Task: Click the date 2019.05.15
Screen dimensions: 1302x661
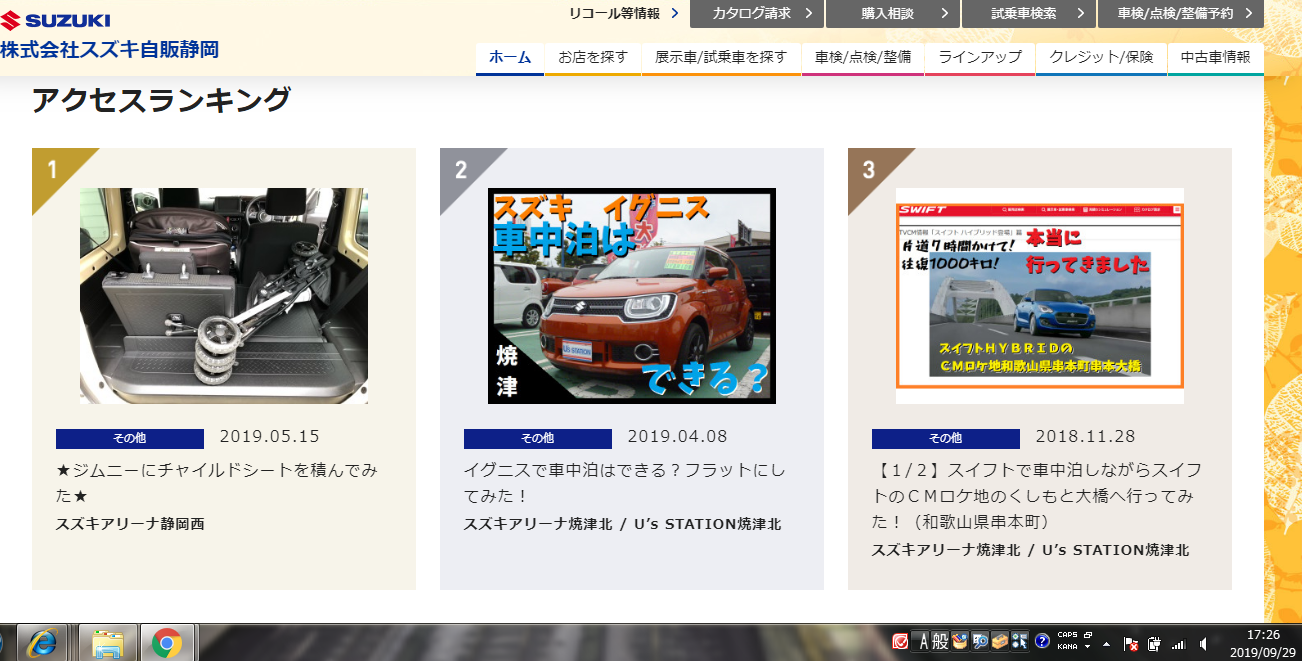Action: tap(270, 437)
